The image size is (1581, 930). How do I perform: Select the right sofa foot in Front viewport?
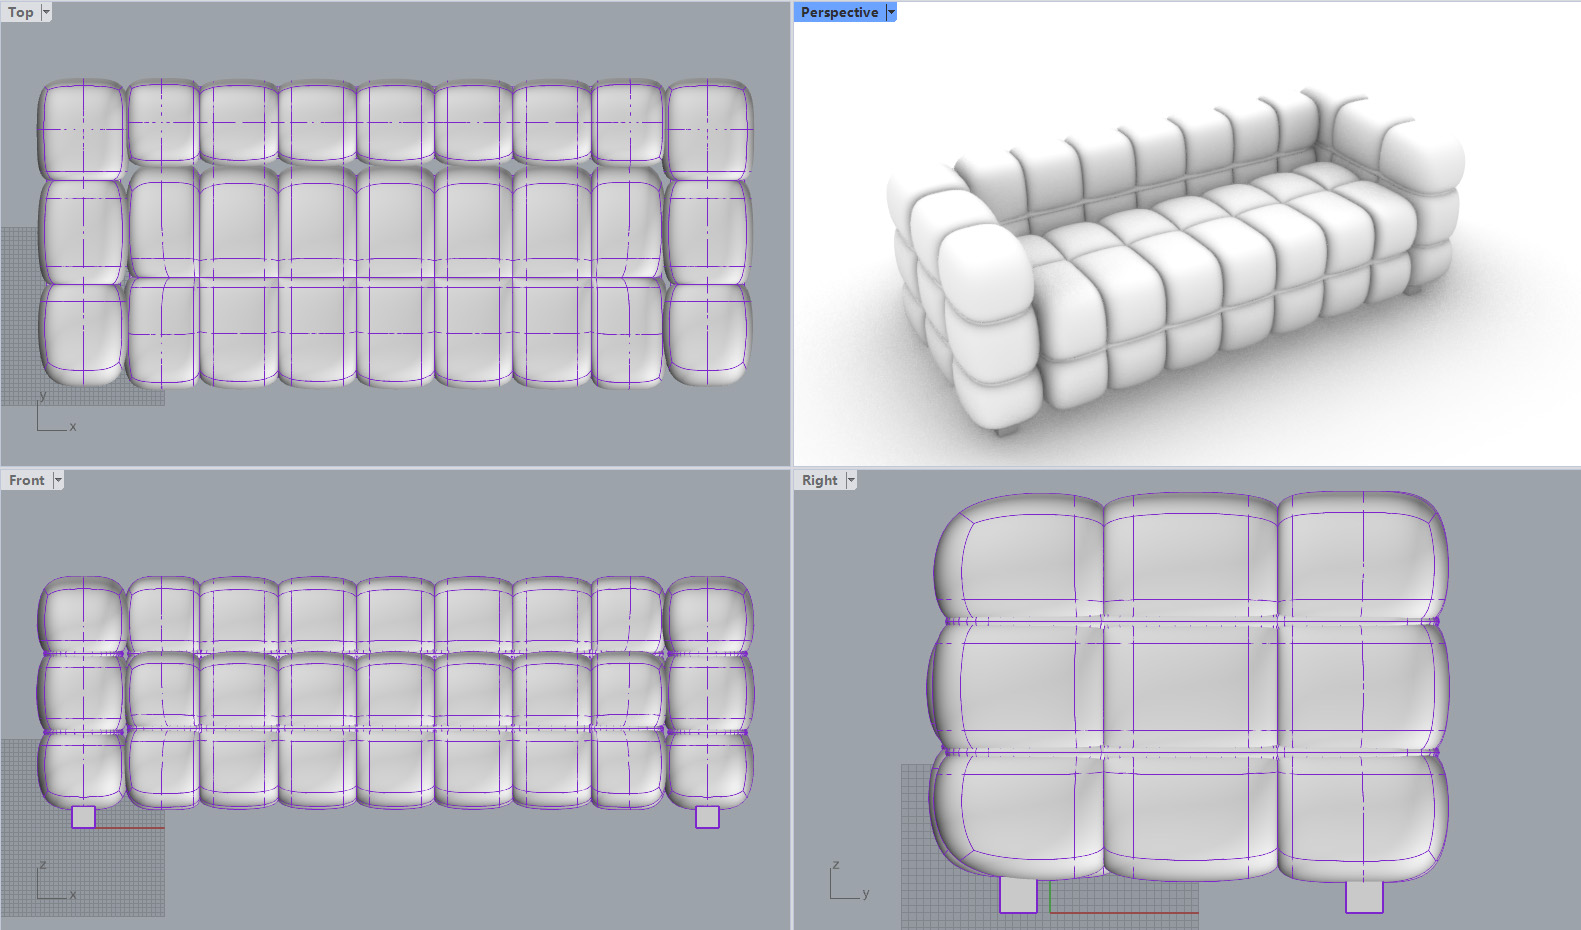[707, 817]
